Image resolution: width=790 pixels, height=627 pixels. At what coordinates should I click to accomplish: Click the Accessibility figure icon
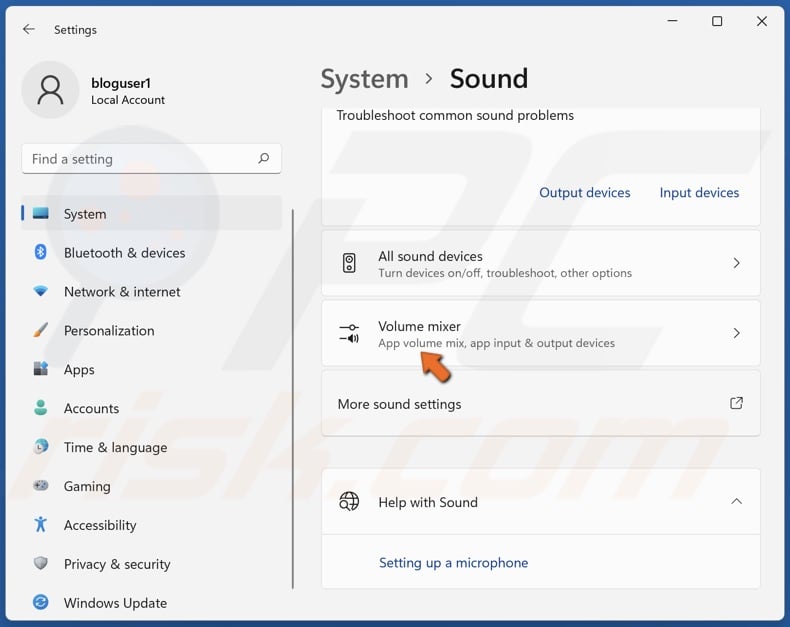click(x=40, y=524)
